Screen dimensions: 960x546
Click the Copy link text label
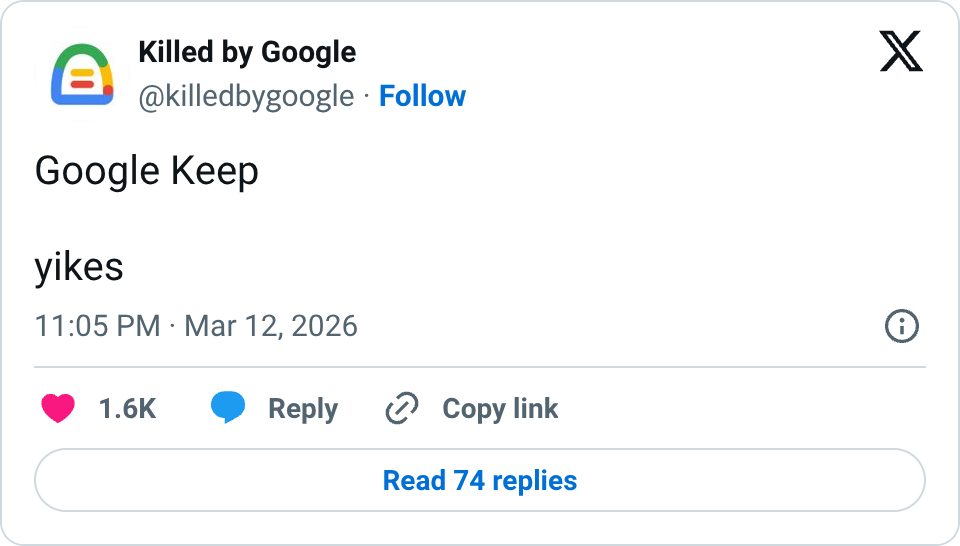click(x=500, y=408)
